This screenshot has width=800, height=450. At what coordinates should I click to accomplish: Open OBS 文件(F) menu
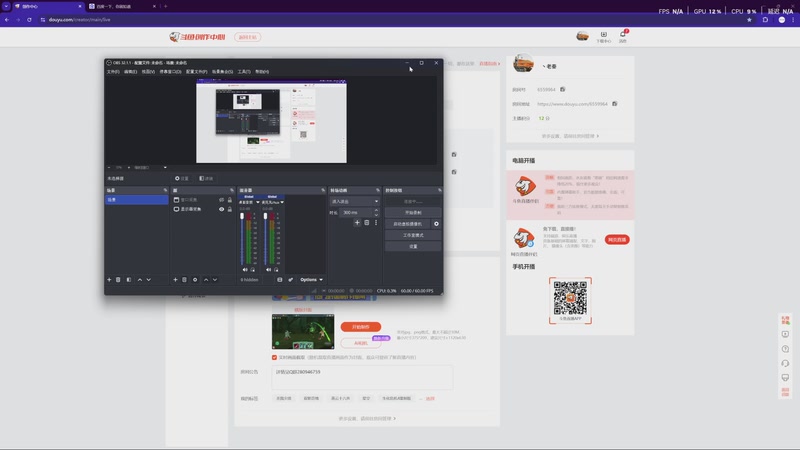pyautogui.click(x=113, y=72)
